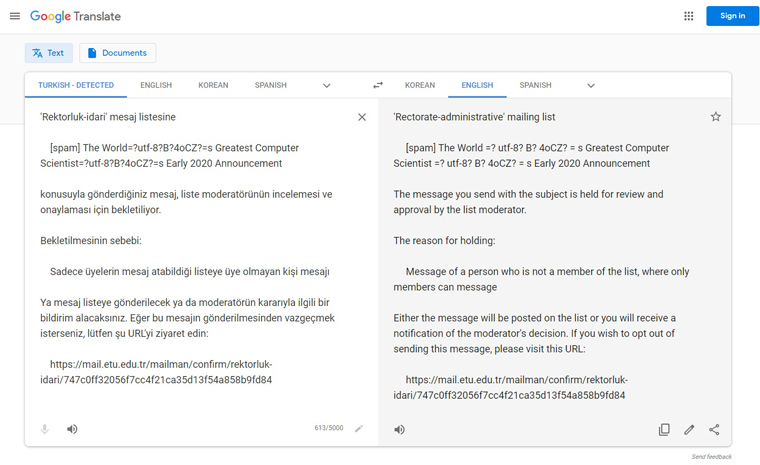Share the translation
Screen dimensions: 760x465
click(x=714, y=430)
